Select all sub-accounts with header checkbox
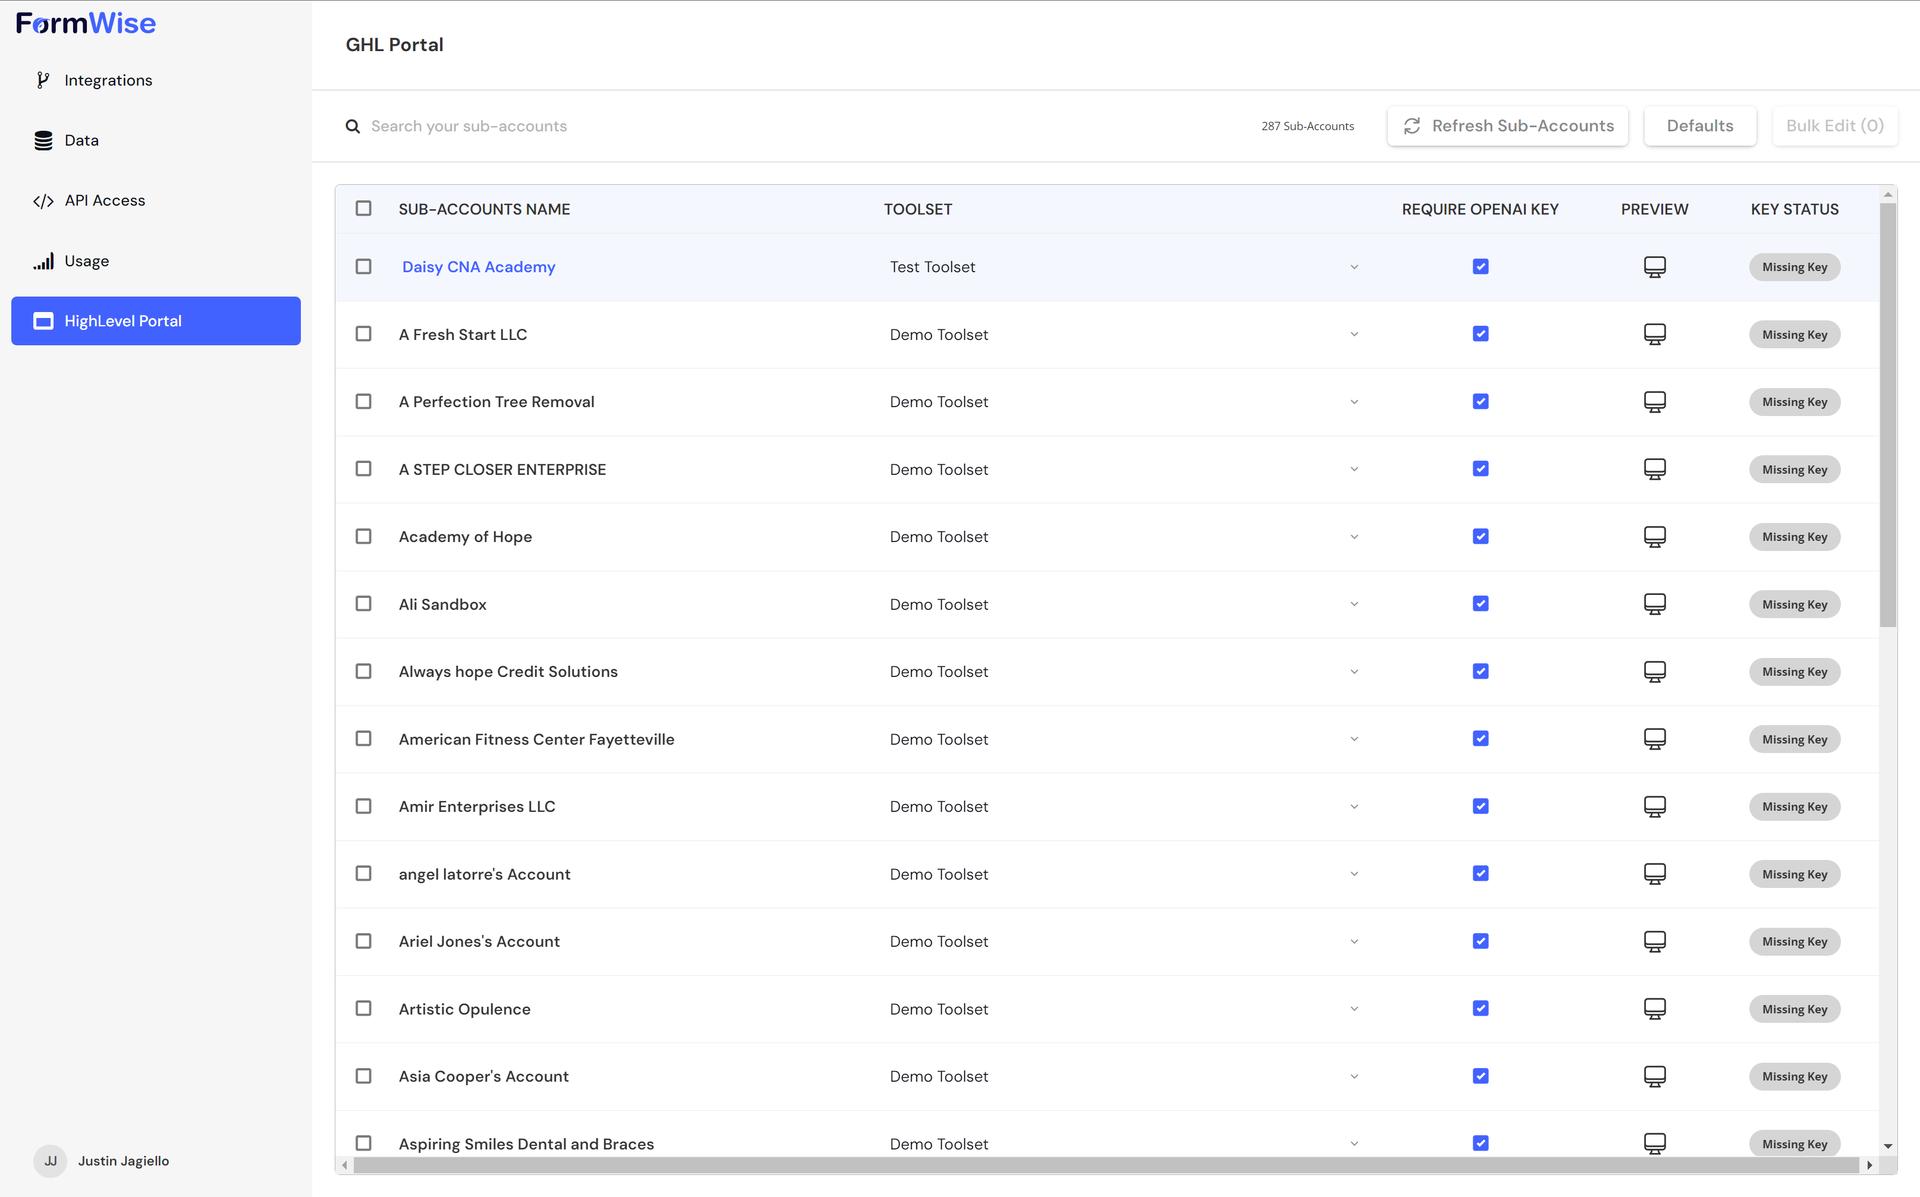 point(363,208)
